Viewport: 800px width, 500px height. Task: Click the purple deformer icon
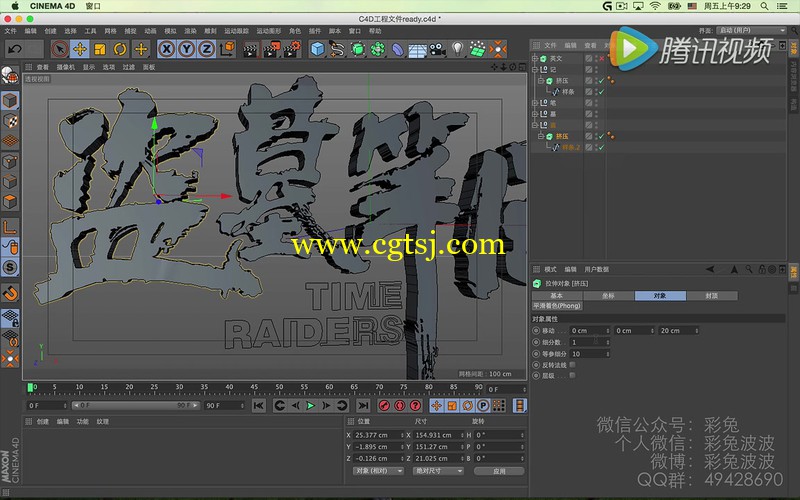pyautogui.click(x=397, y=49)
